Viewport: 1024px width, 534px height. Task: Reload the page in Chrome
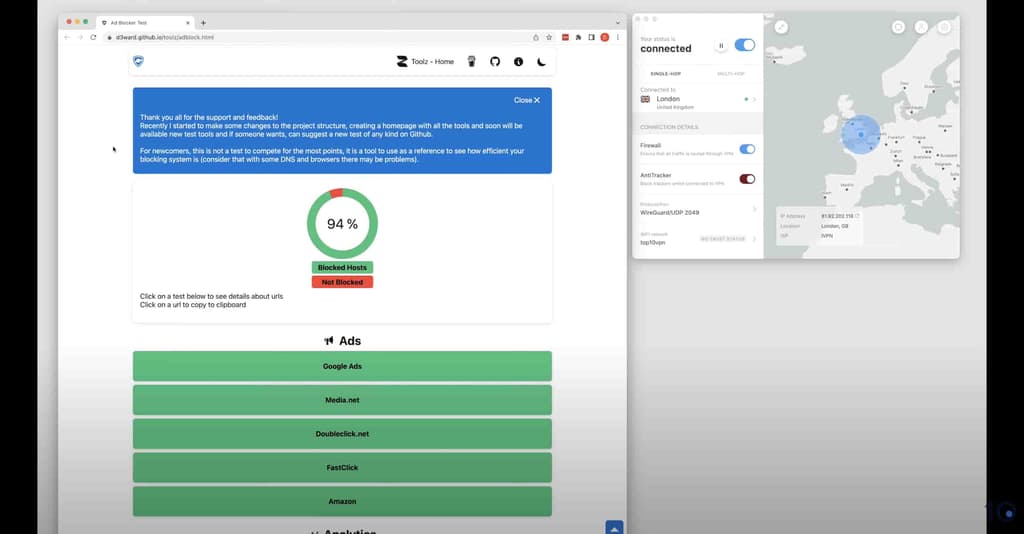93,37
